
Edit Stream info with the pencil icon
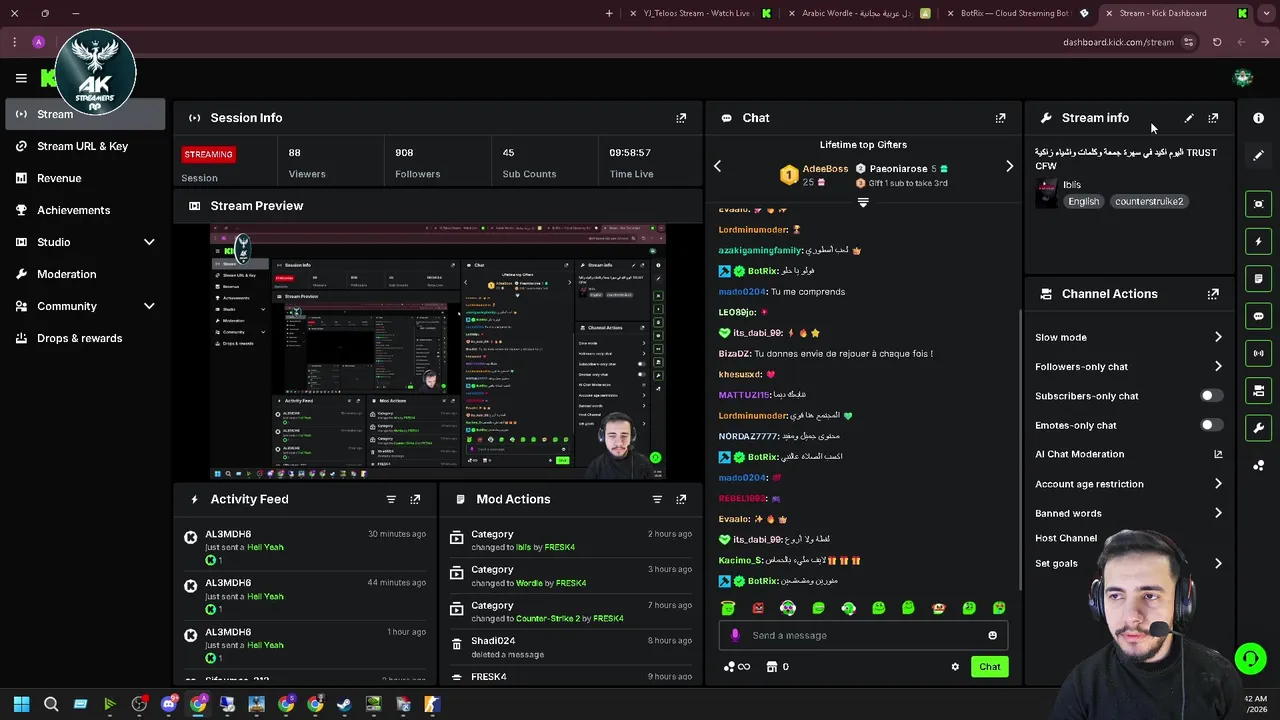coord(1189,118)
